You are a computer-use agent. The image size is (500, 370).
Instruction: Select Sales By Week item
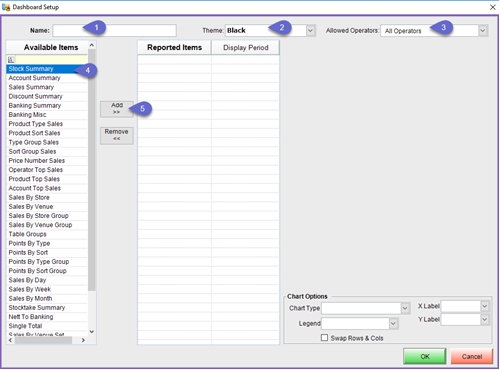pos(47,289)
